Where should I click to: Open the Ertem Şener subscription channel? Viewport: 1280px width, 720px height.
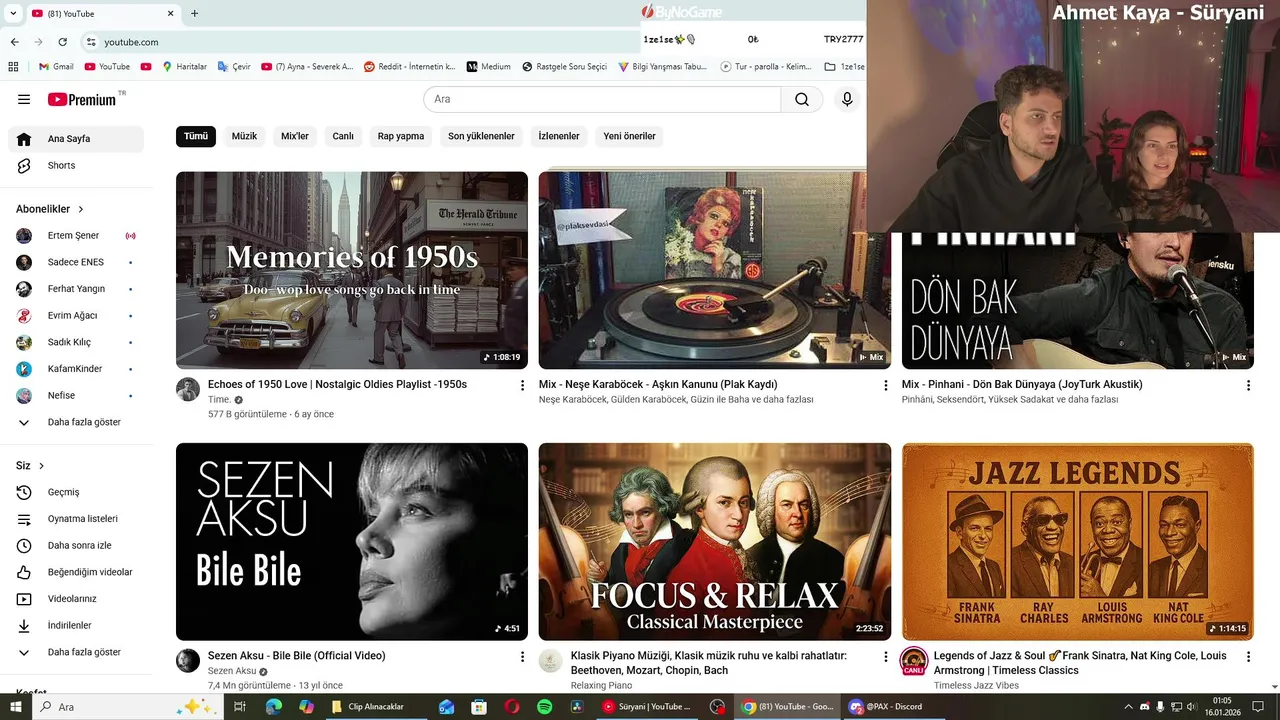pyautogui.click(x=76, y=236)
